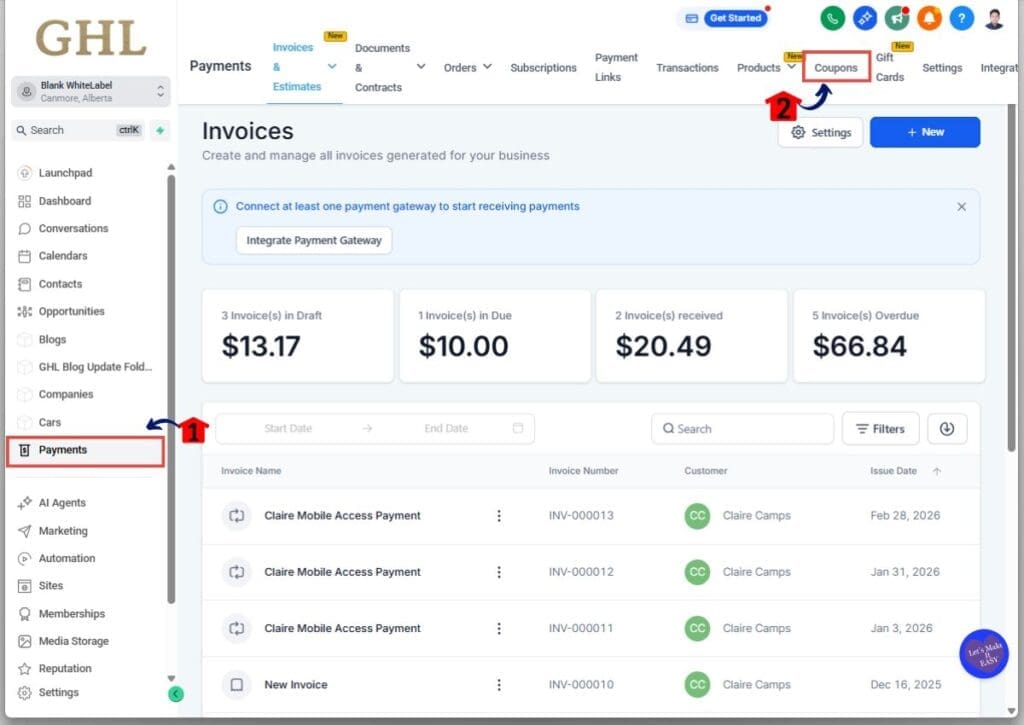Click the download export icon above the invoice list
The height and width of the screenshot is (725, 1024).
pos(947,428)
